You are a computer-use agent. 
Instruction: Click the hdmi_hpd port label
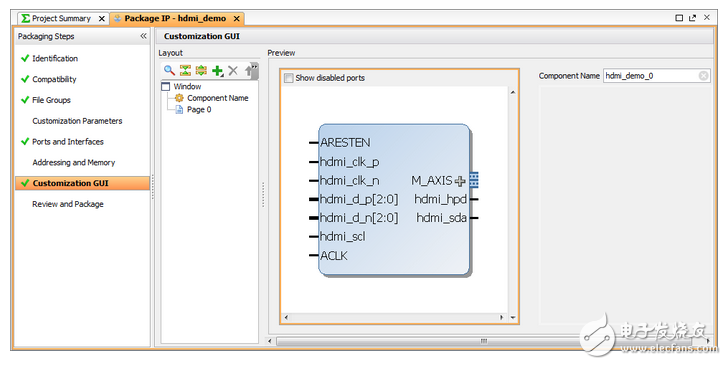click(440, 199)
